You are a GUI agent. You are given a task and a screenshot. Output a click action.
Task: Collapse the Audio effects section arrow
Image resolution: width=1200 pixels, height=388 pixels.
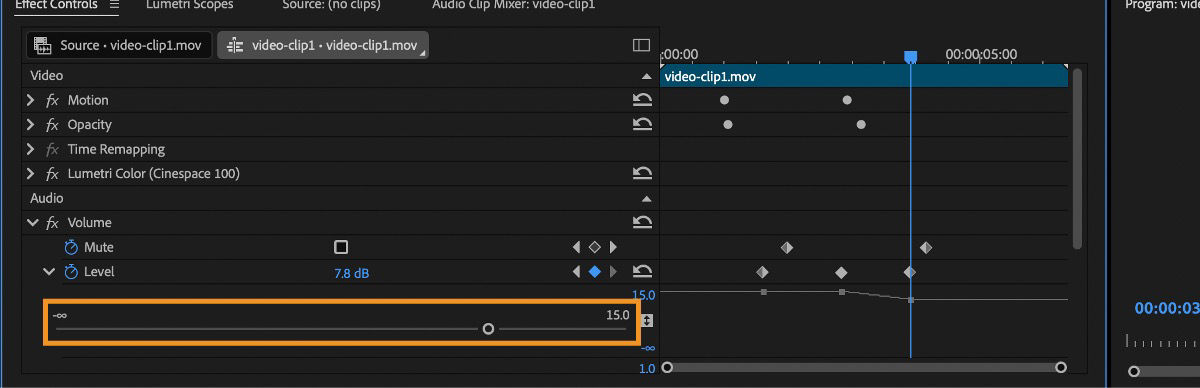[x=646, y=199]
